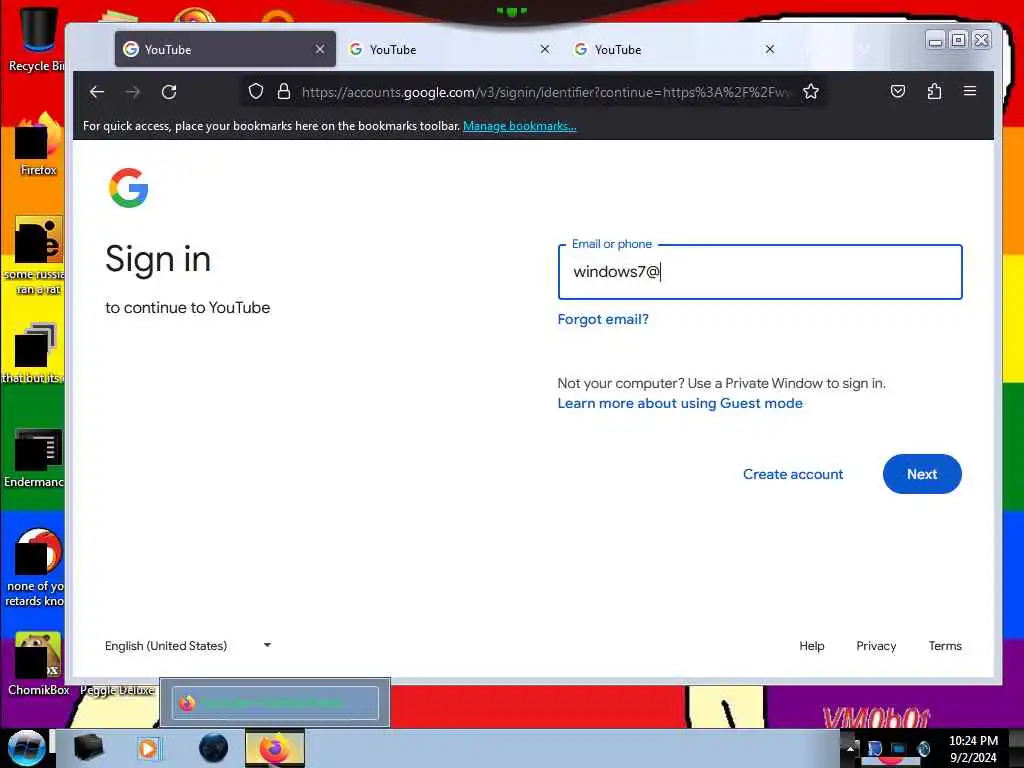Reload the Google sign-in page
Screen dimensions: 1024x768
point(169,92)
